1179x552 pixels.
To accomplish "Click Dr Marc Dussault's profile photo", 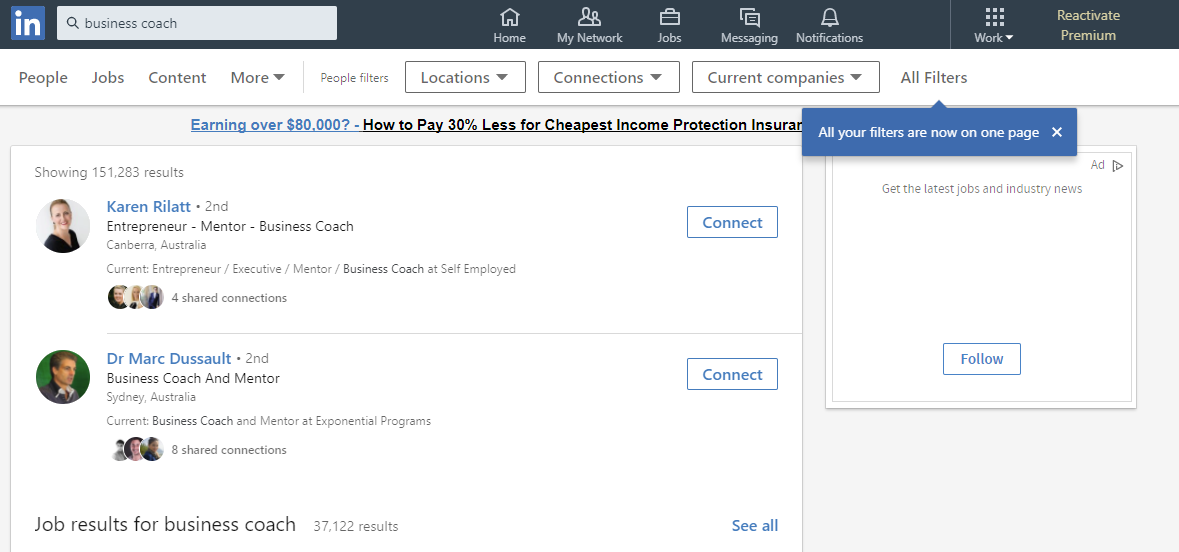I will pyautogui.click(x=63, y=377).
